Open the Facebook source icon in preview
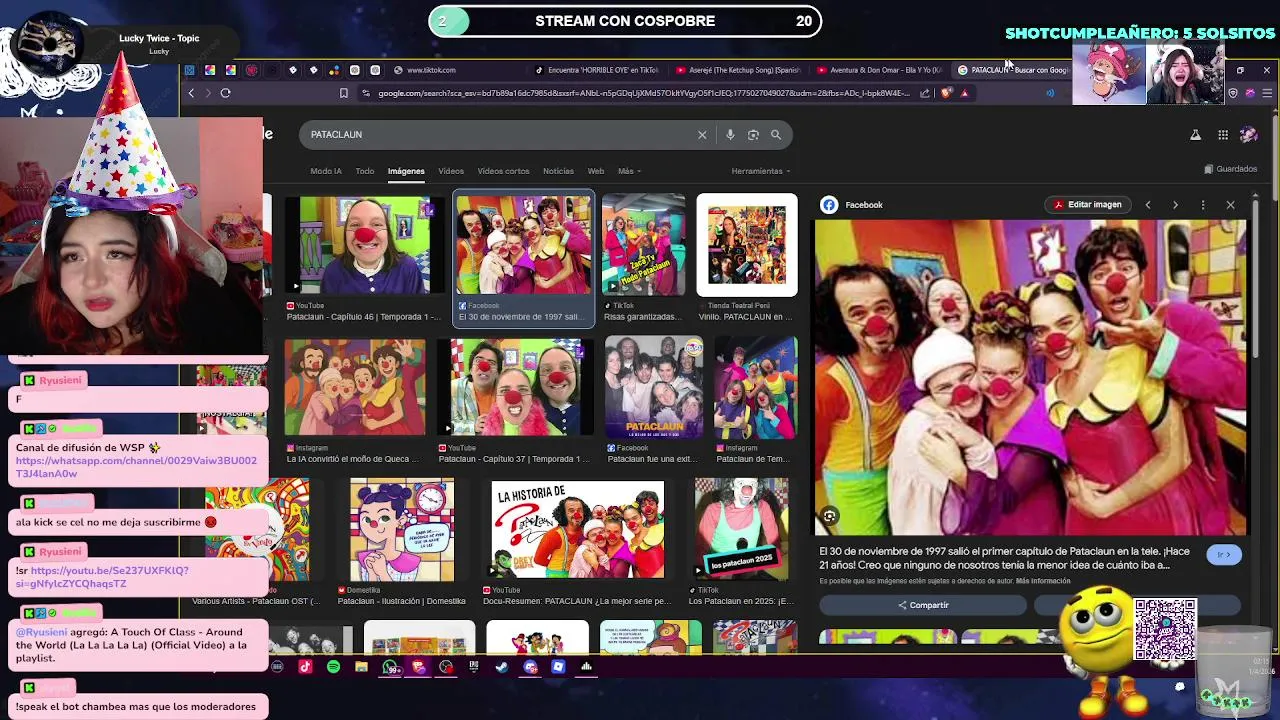Viewport: 1280px width, 720px height. point(829,205)
